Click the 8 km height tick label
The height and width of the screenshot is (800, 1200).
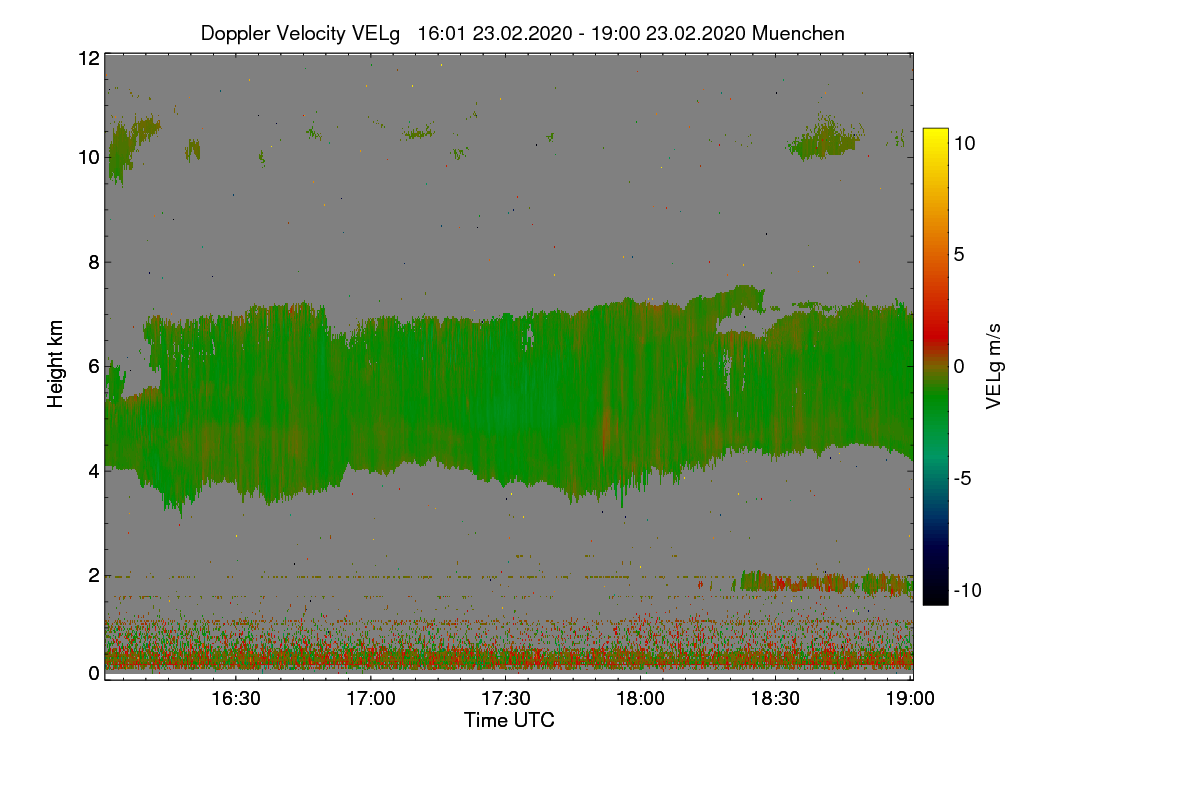(x=93, y=262)
